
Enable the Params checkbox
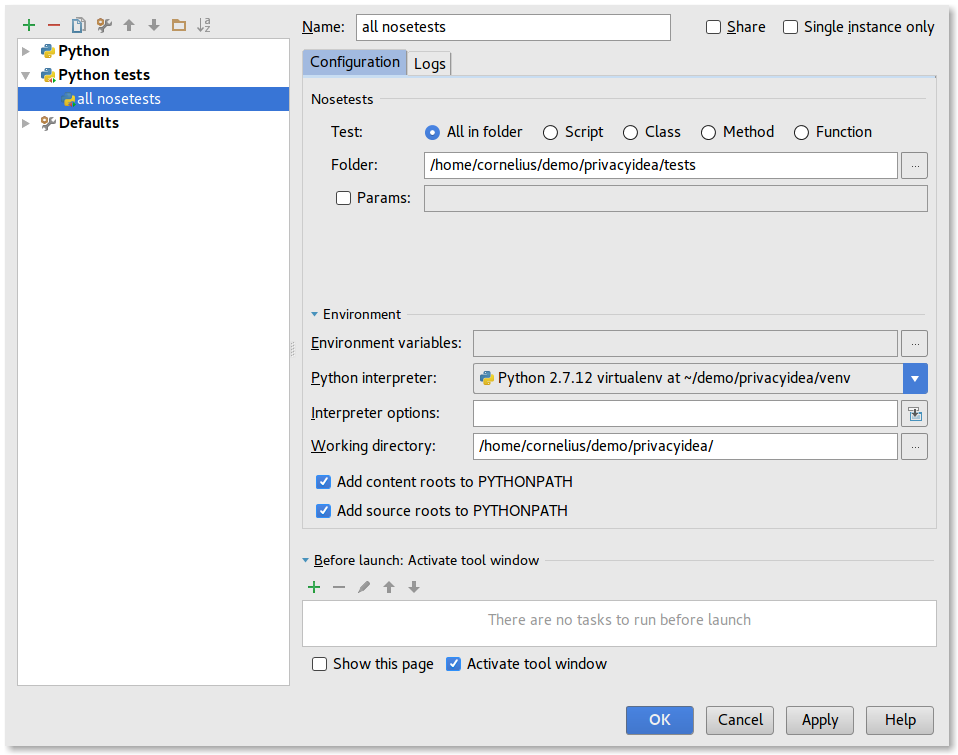343,198
